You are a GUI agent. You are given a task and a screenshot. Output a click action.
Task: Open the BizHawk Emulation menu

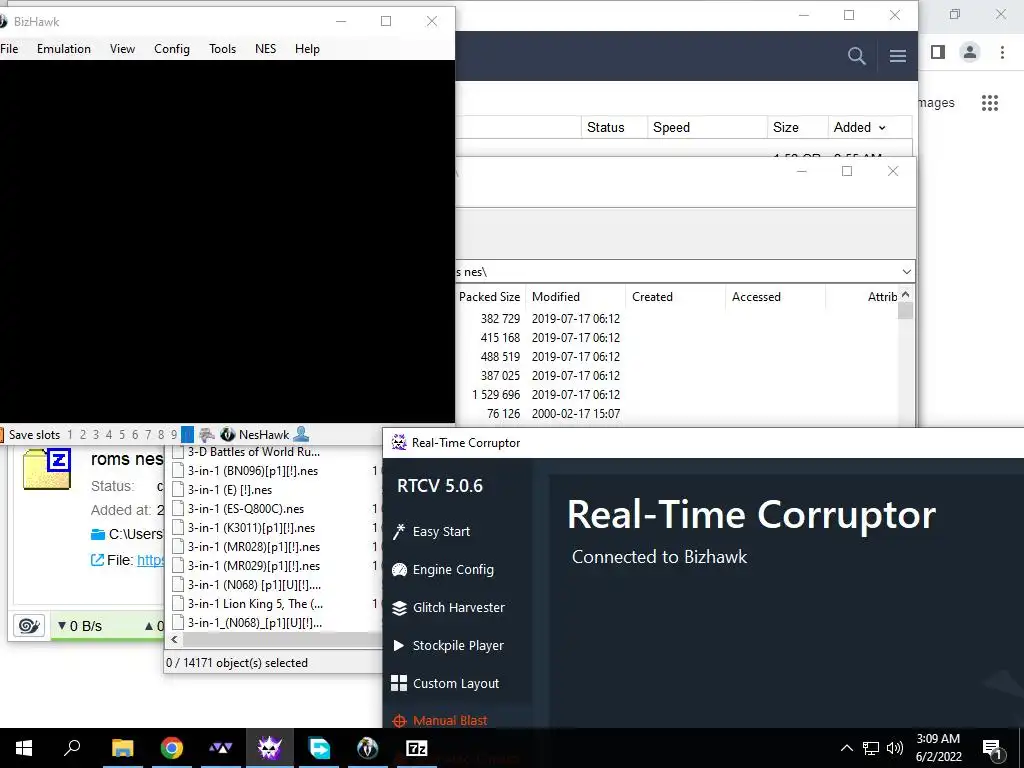tap(64, 49)
